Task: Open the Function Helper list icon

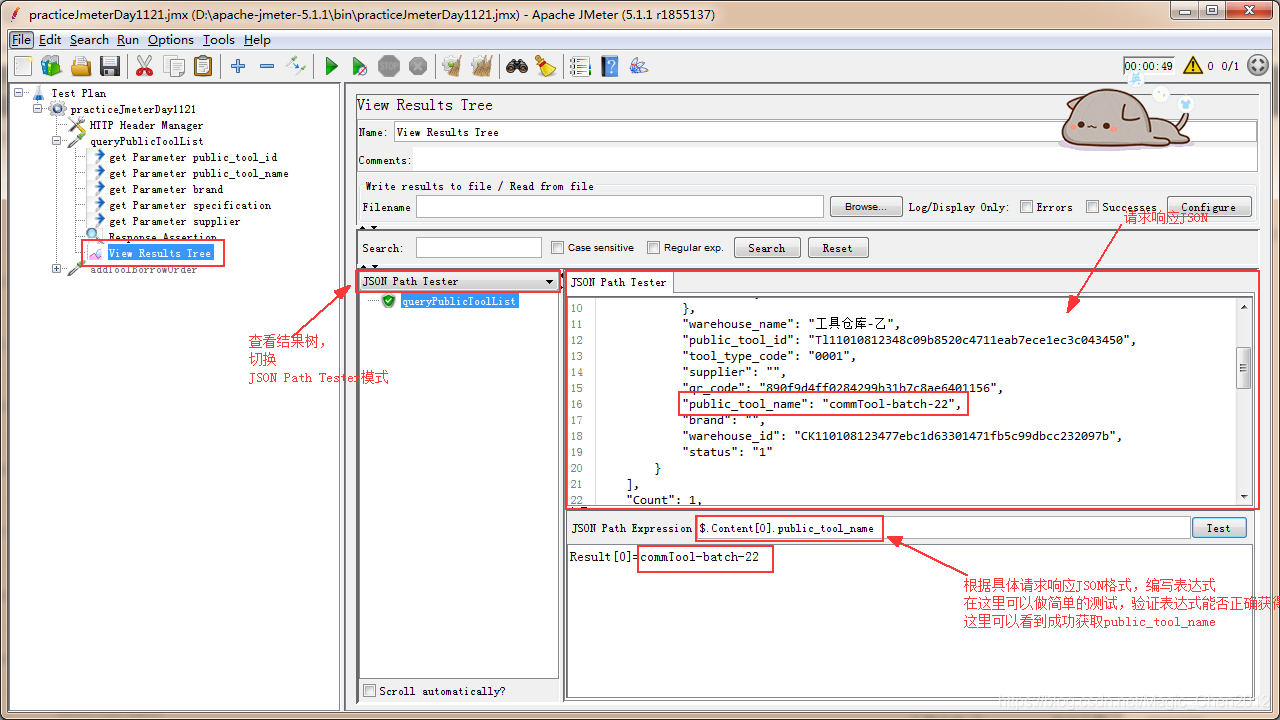Action: (580, 66)
